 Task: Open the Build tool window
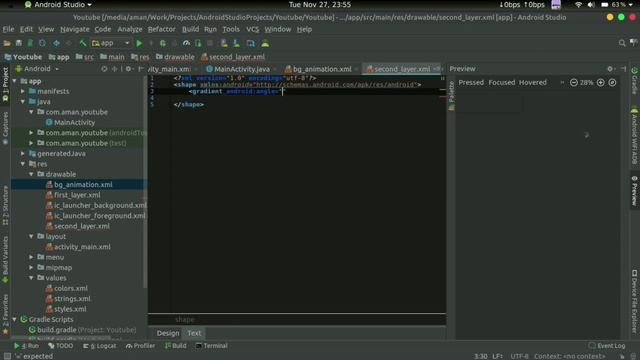tap(176, 346)
